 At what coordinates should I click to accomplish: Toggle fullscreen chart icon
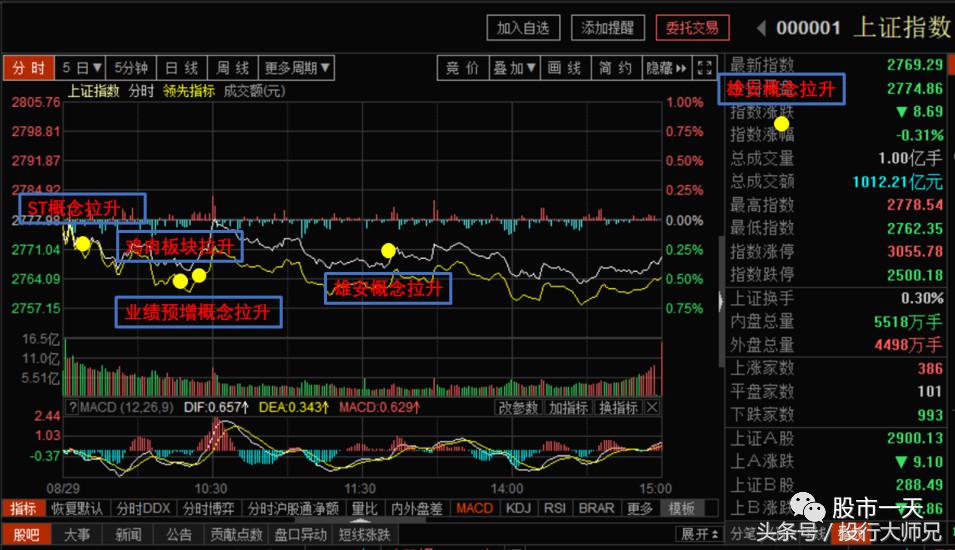705,68
